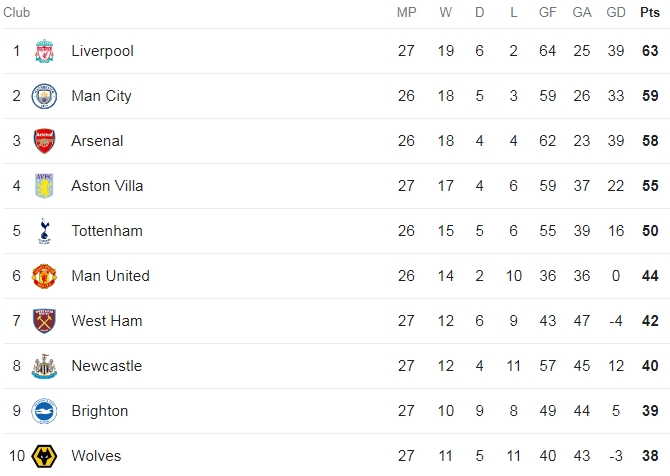Click the Brighton crest icon

[x=44, y=411]
